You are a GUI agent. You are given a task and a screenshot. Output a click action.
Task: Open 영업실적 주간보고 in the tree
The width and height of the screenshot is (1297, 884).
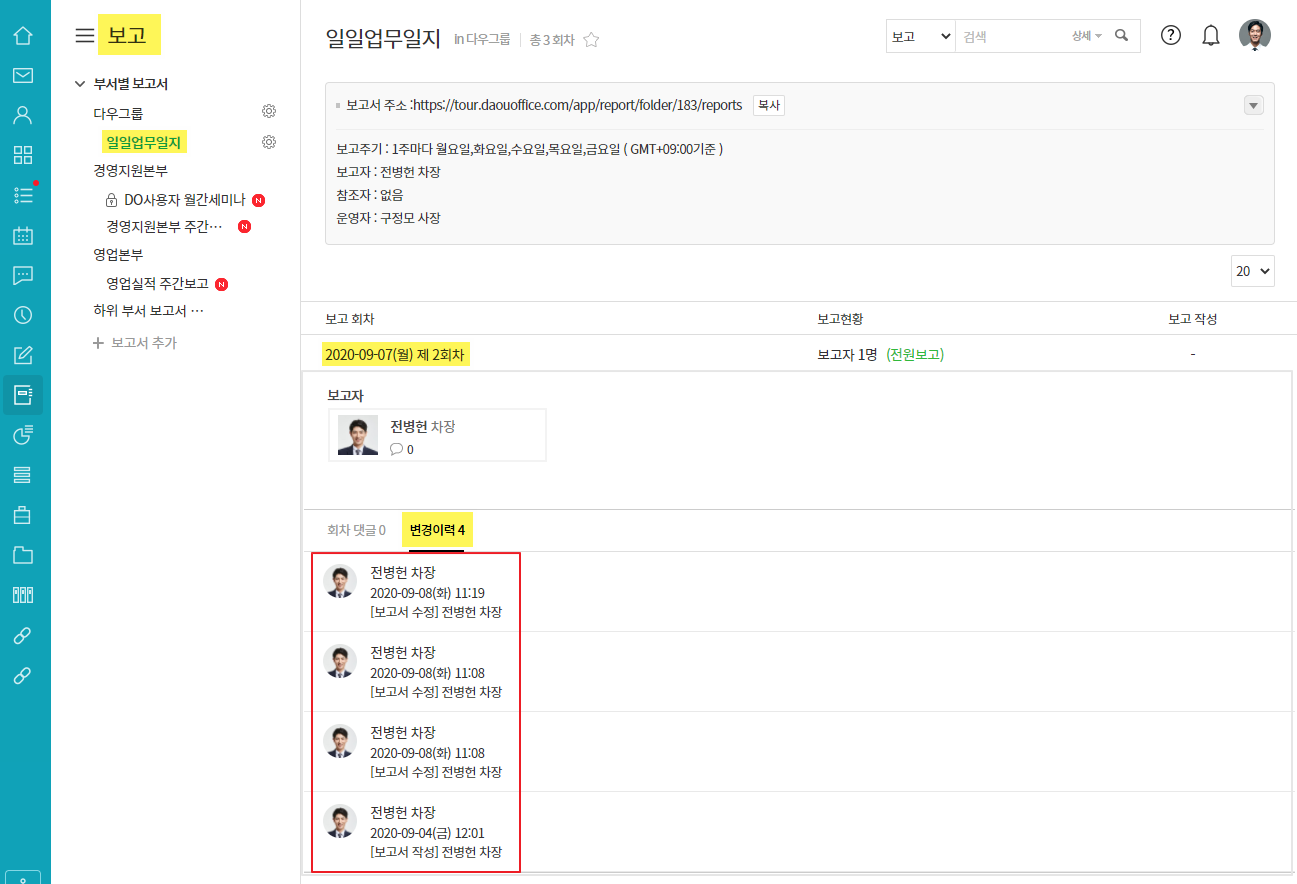pos(157,284)
